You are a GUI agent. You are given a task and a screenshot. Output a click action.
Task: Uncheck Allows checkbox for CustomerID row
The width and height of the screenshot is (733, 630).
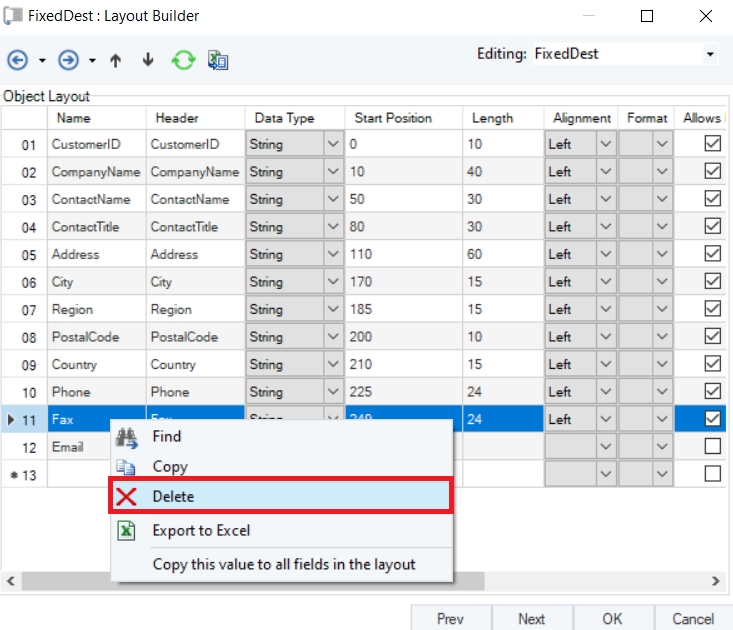(712, 144)
